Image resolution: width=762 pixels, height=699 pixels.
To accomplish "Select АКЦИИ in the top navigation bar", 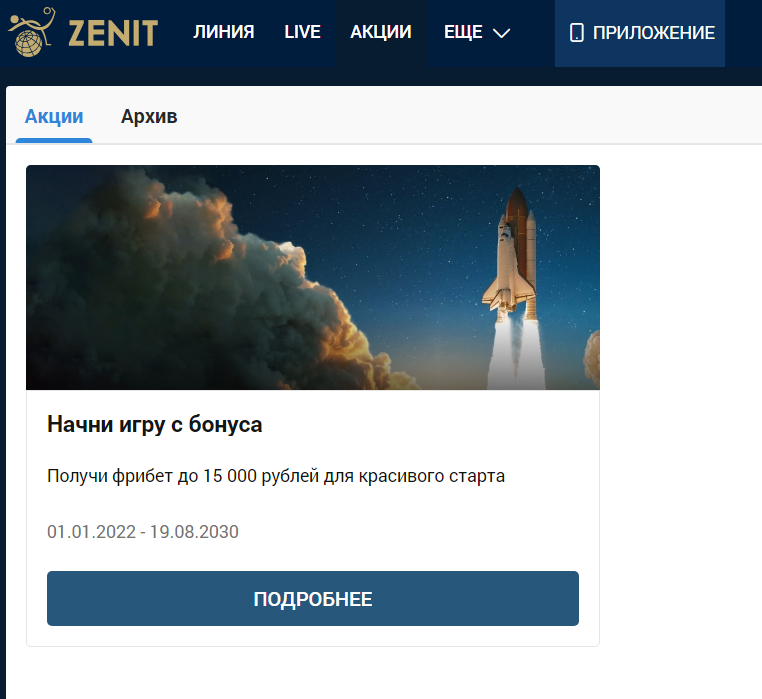I will coord(380,32).
